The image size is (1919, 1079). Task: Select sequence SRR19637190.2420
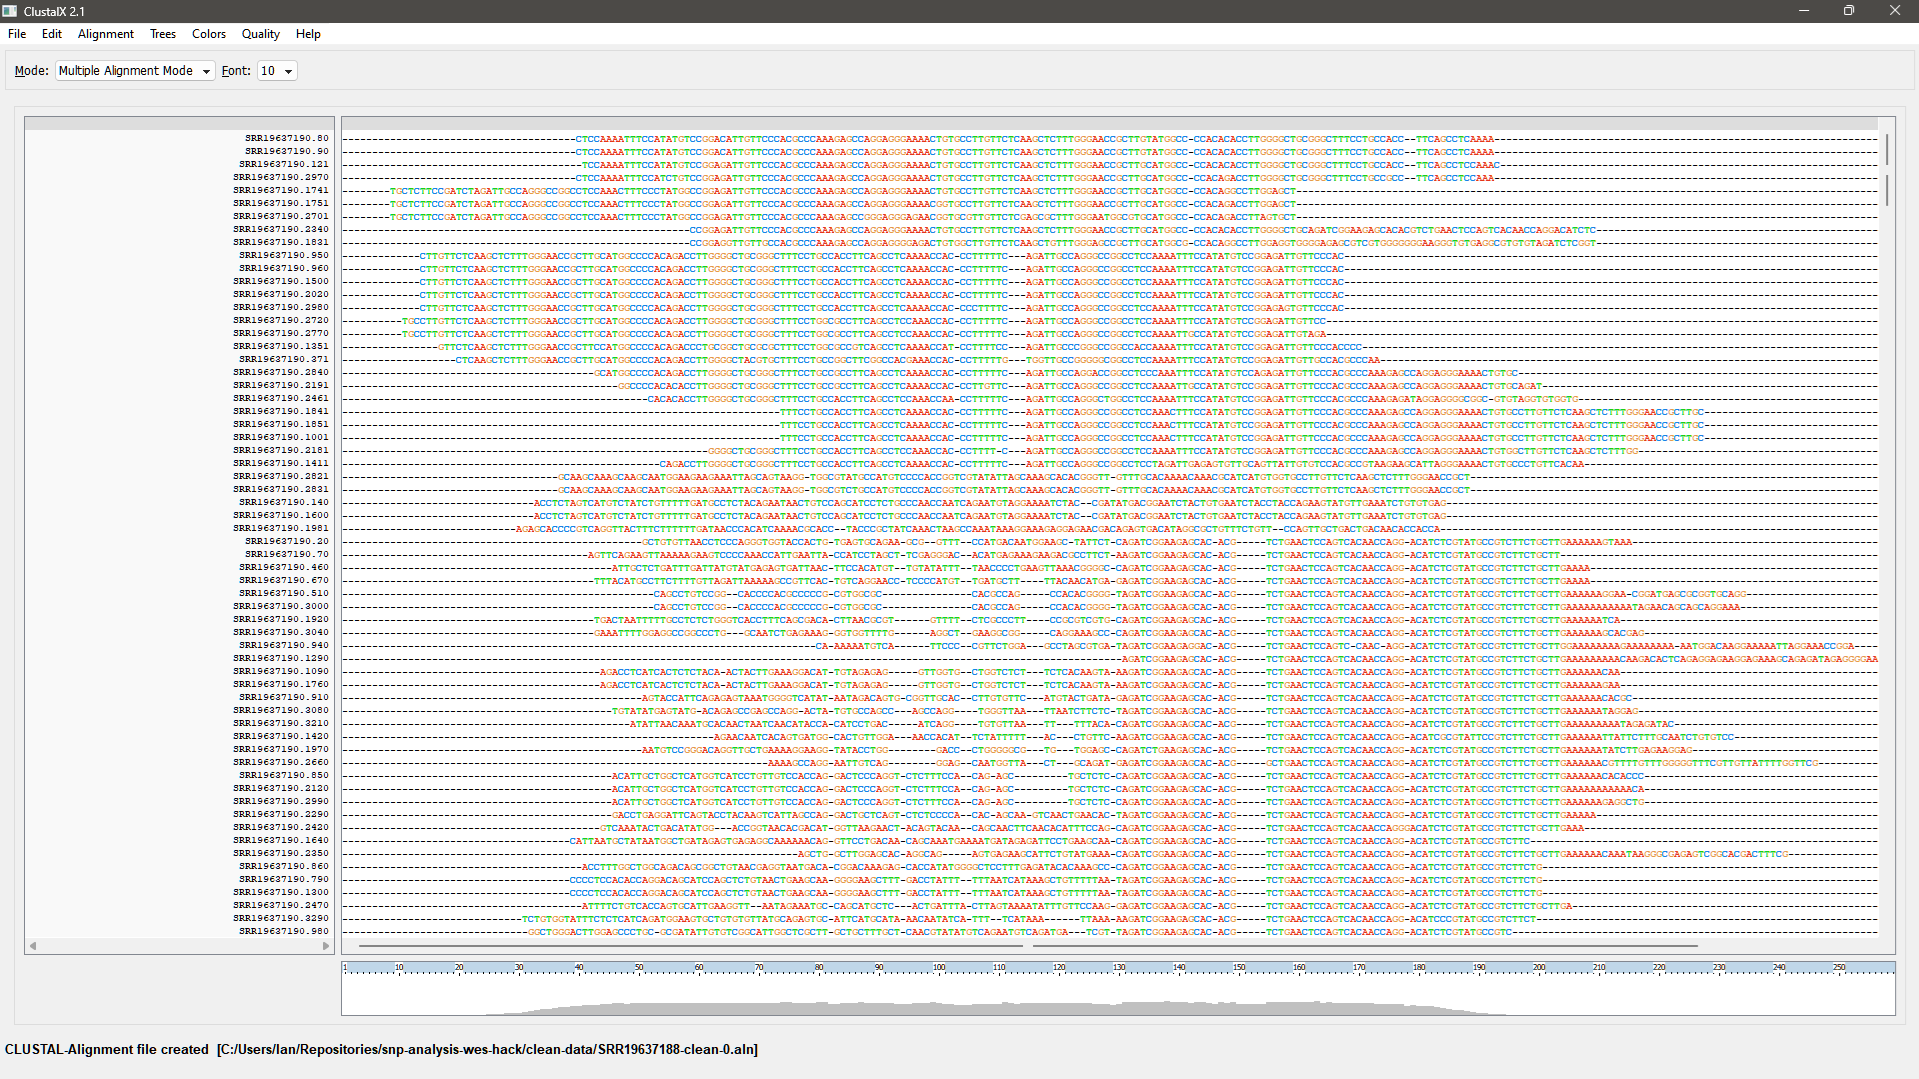tap(281, 827)
